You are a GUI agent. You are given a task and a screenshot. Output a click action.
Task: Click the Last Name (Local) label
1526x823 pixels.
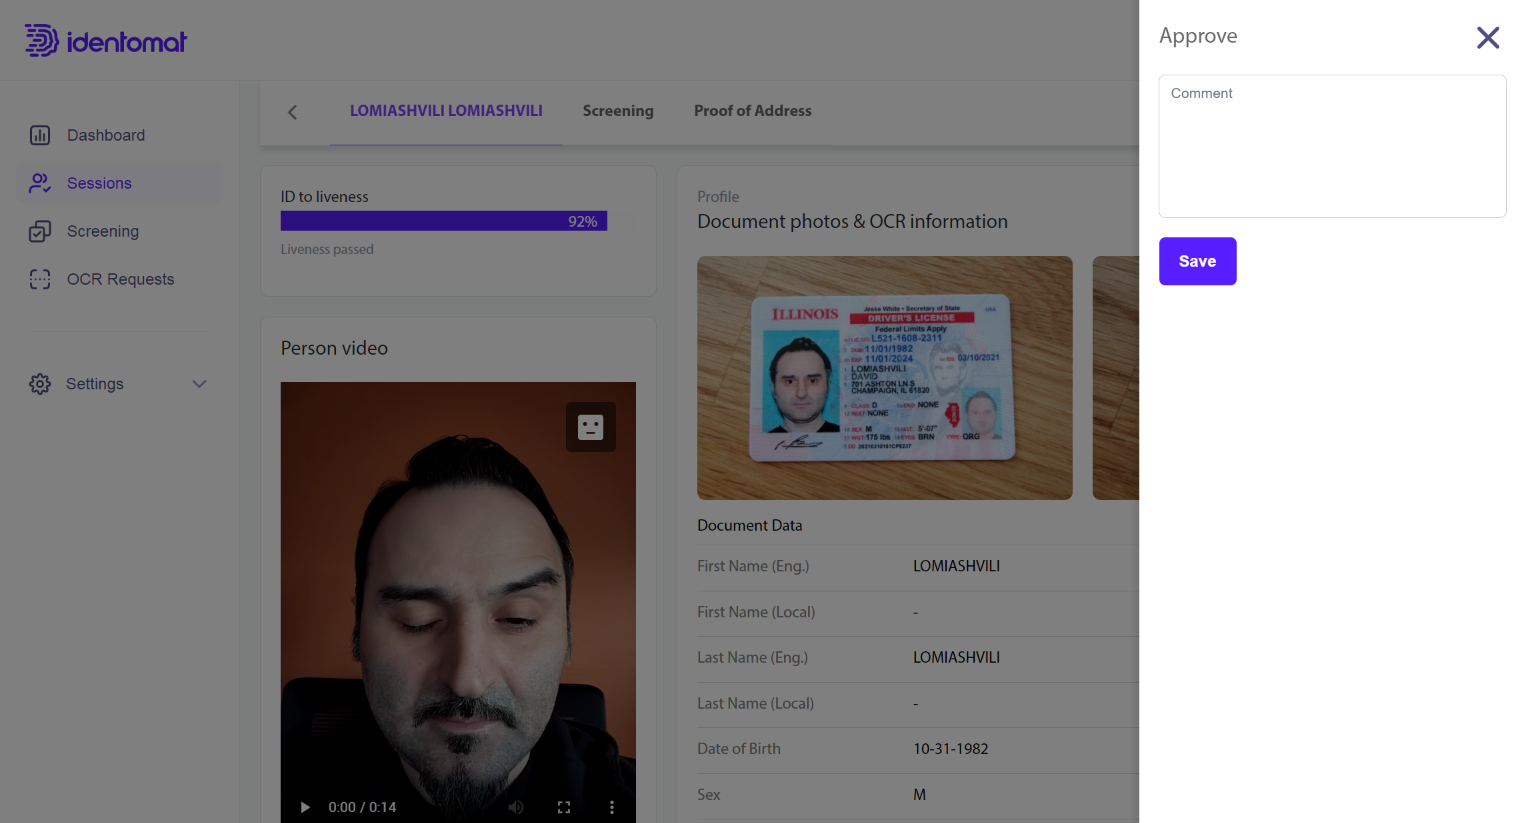click(755, 703)
